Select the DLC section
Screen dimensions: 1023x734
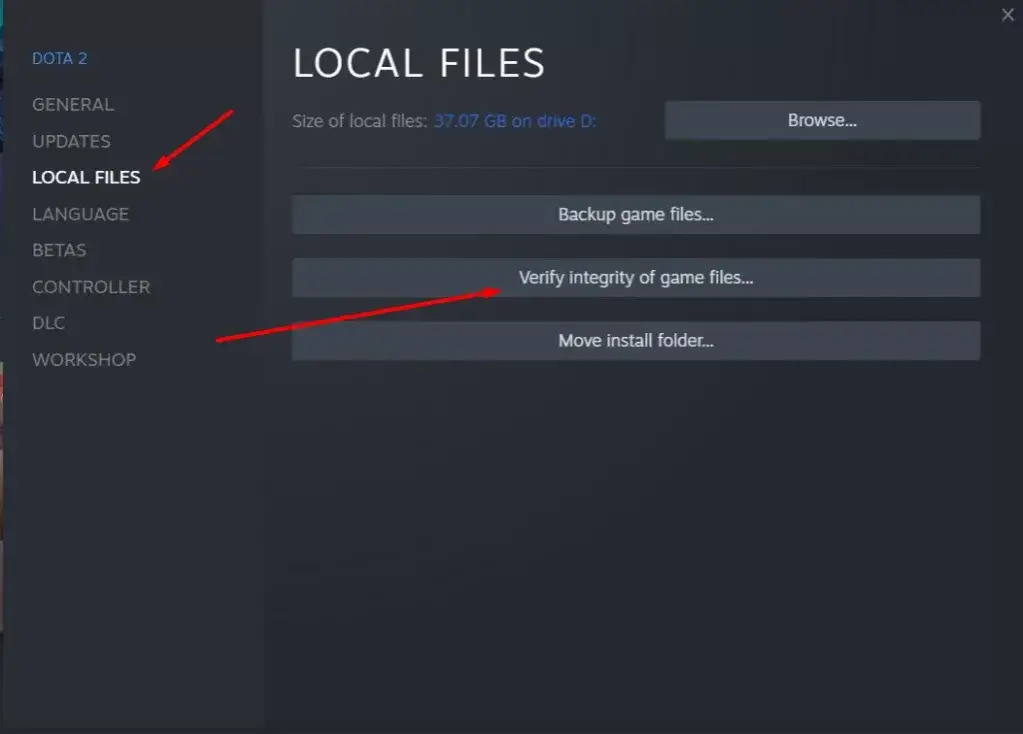(x=46, y=322)
